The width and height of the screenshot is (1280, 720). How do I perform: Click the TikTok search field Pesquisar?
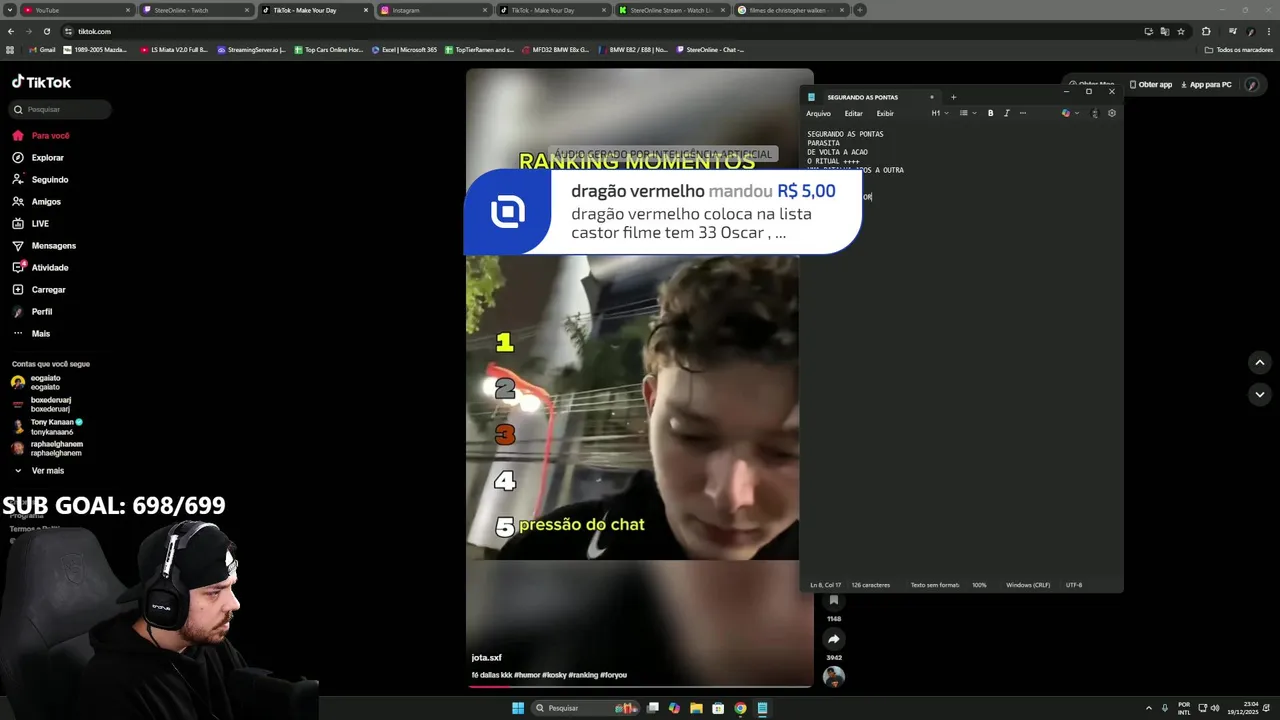coord(61,109)
